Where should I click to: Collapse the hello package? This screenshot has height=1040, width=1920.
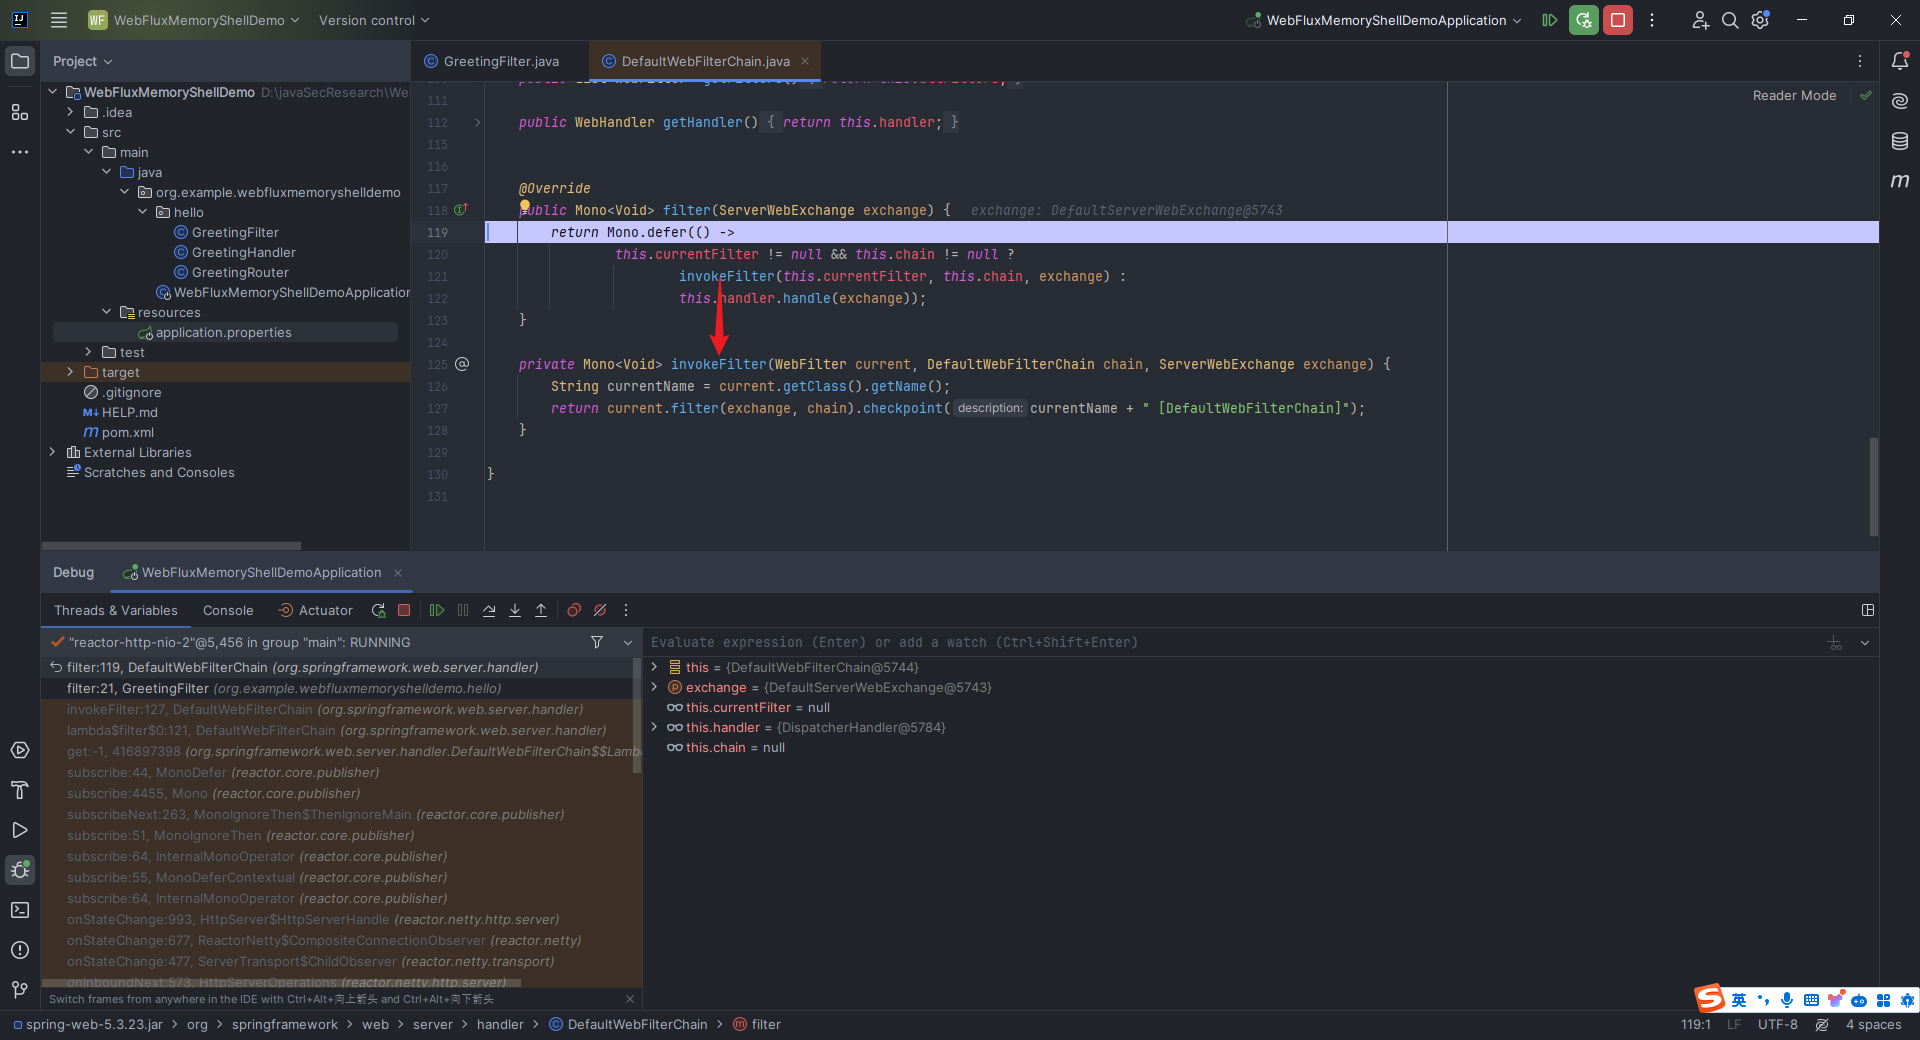(x=142, y=212)
